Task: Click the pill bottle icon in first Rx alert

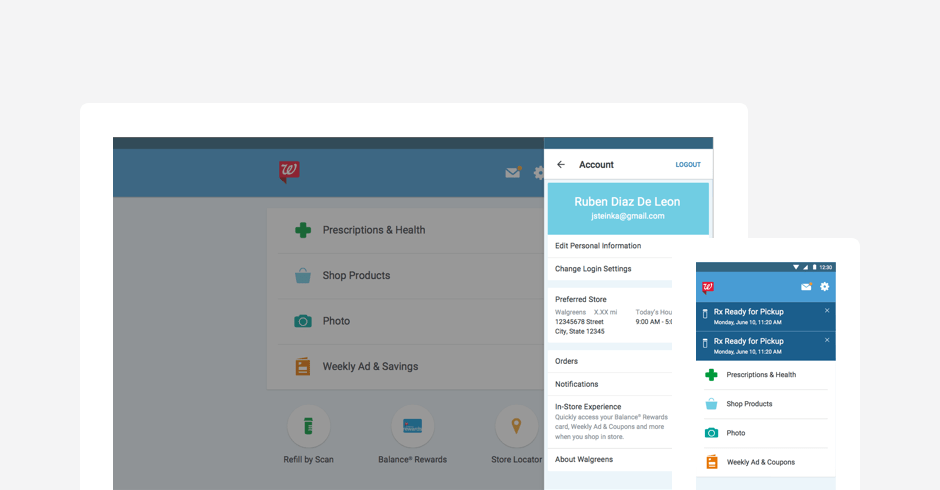Action: coord(705,314)
